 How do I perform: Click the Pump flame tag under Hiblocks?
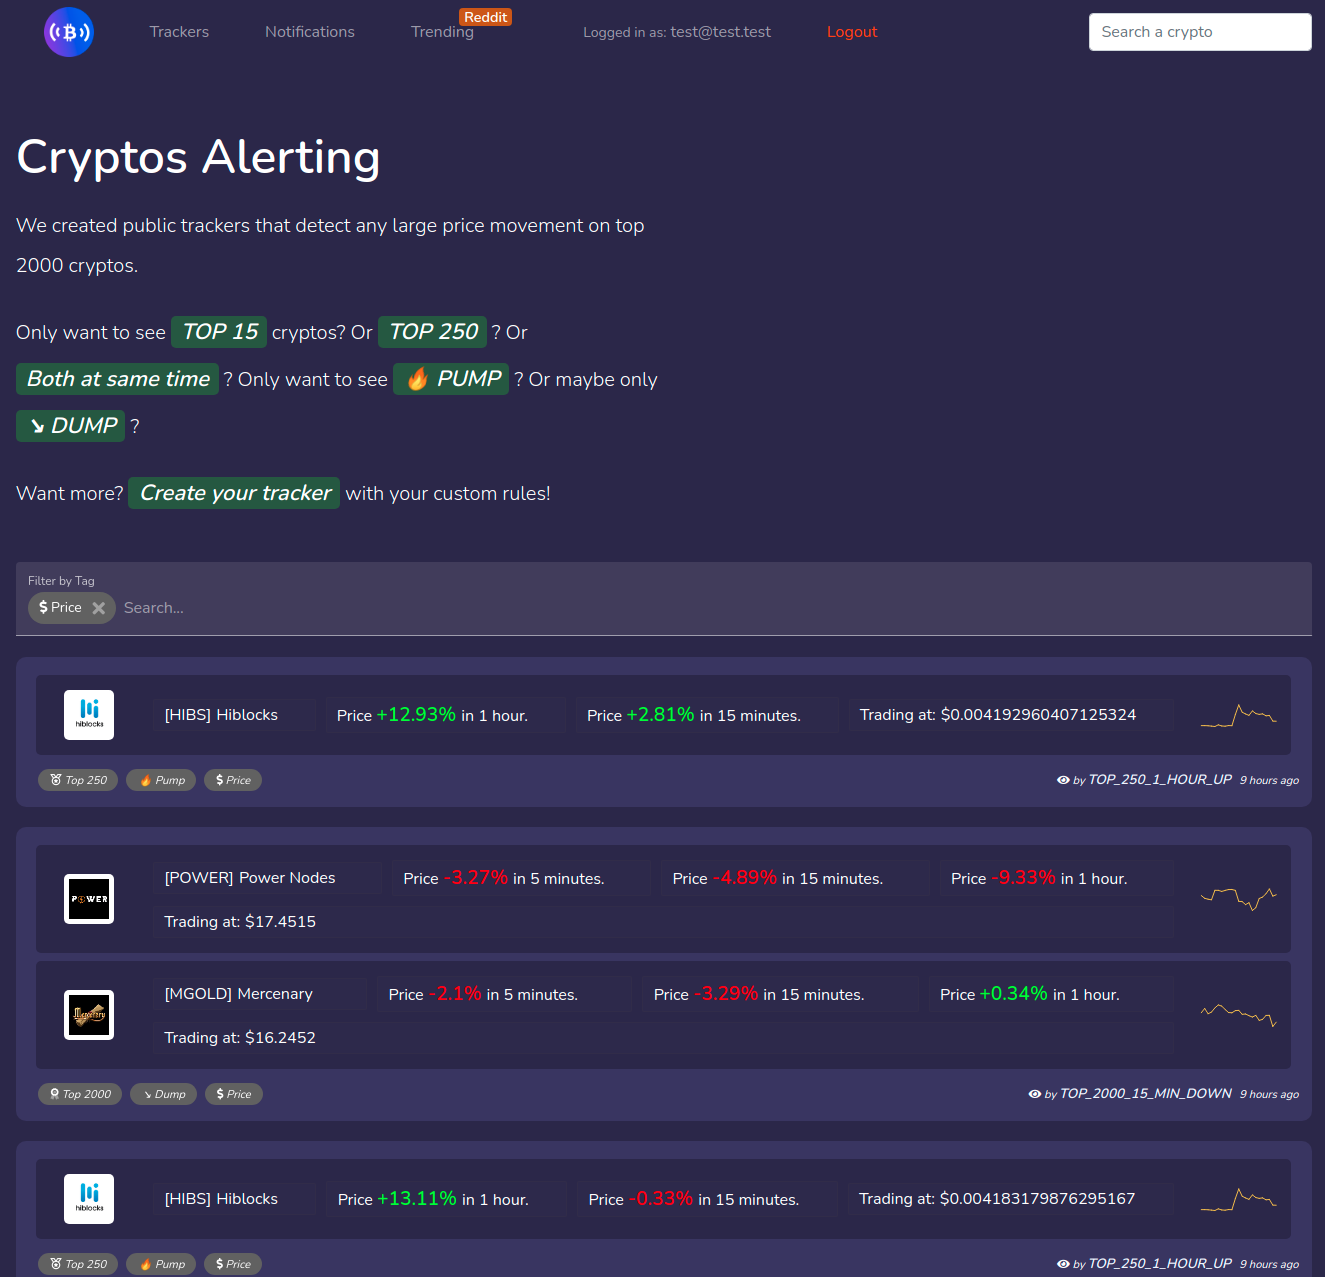[x=160, y=779]
